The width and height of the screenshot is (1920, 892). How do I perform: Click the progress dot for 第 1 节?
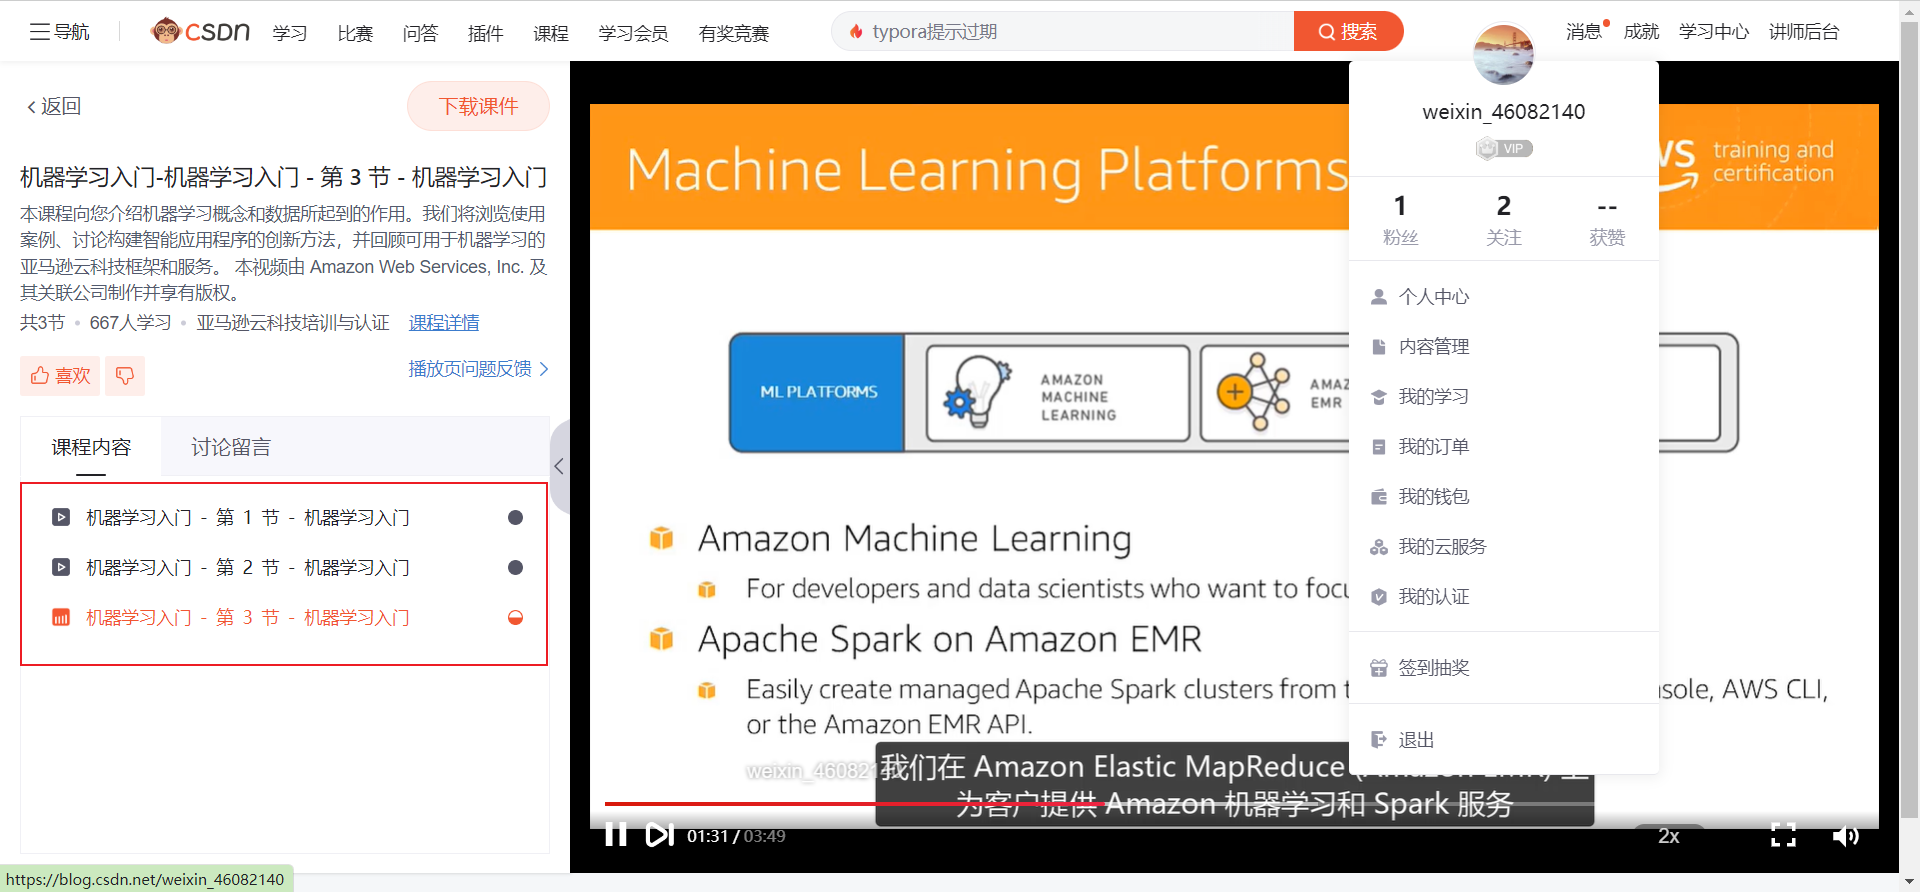515,517
